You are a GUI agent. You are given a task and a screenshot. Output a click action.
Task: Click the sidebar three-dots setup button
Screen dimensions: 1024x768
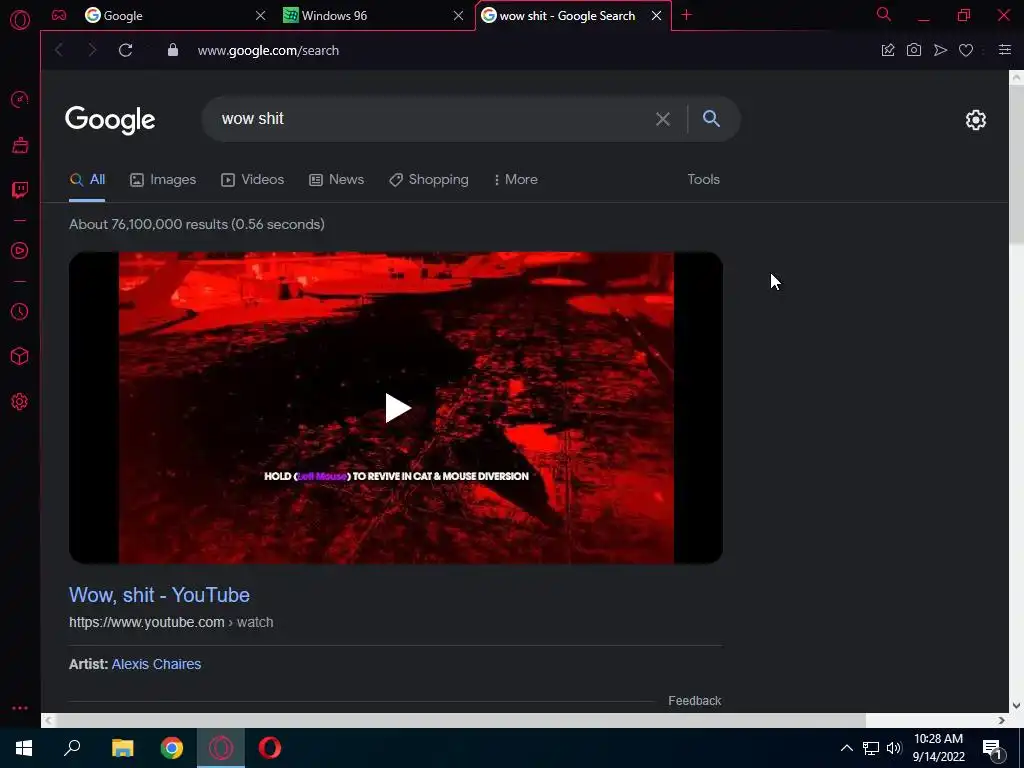click(x=20, y=708)
